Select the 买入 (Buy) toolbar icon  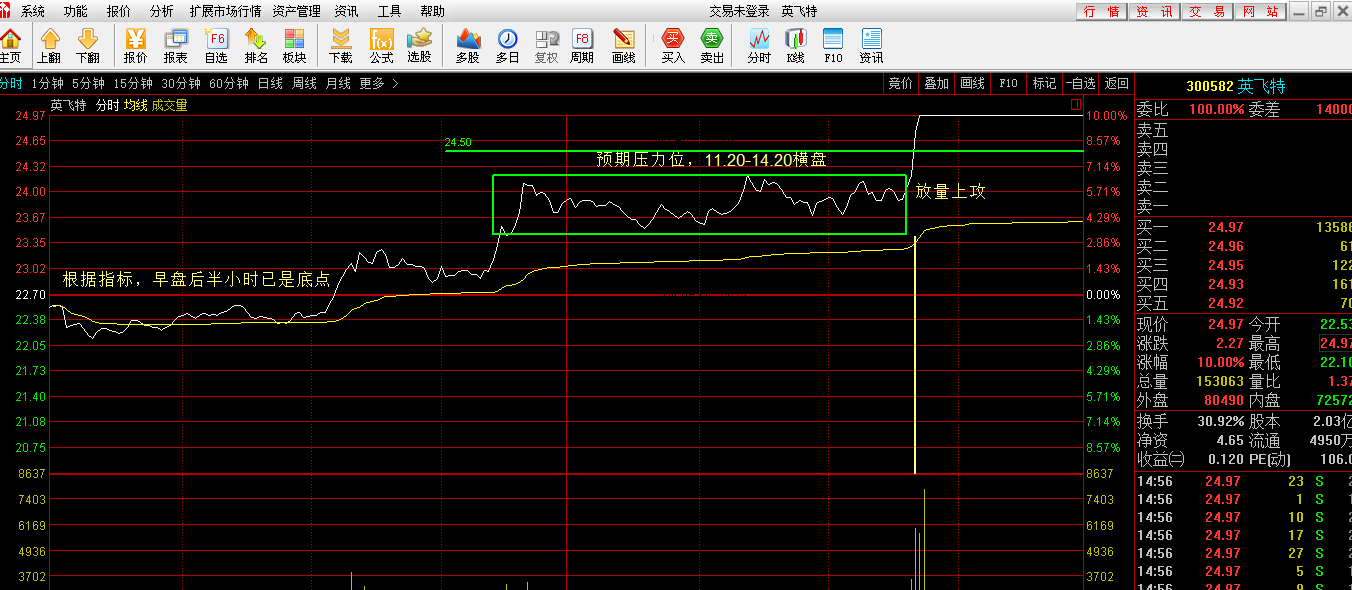coord(672,47)
